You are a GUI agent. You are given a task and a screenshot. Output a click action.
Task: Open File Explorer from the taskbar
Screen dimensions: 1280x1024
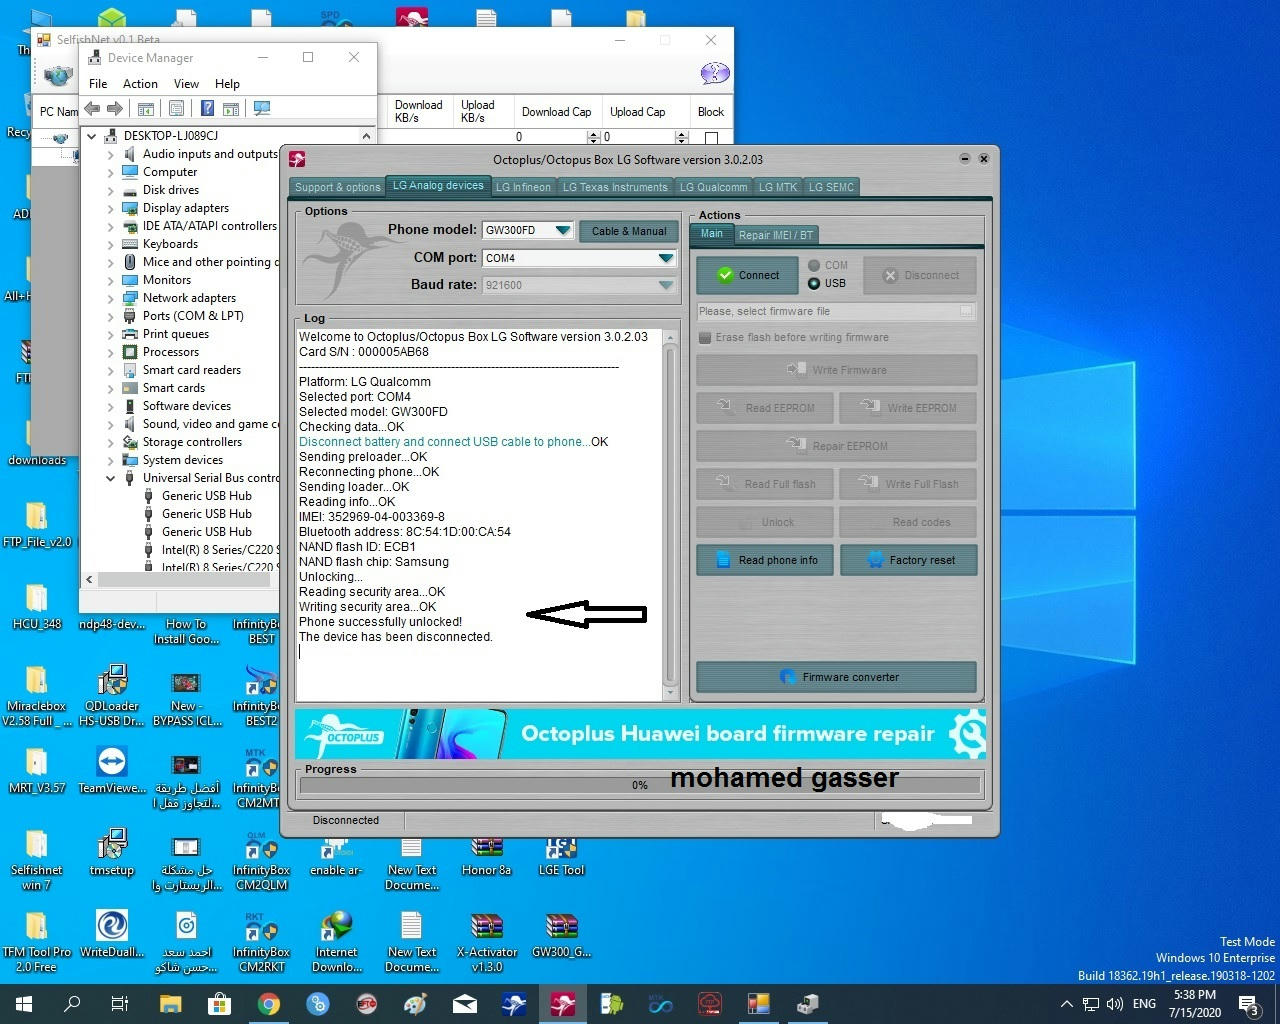[170, 1004]
